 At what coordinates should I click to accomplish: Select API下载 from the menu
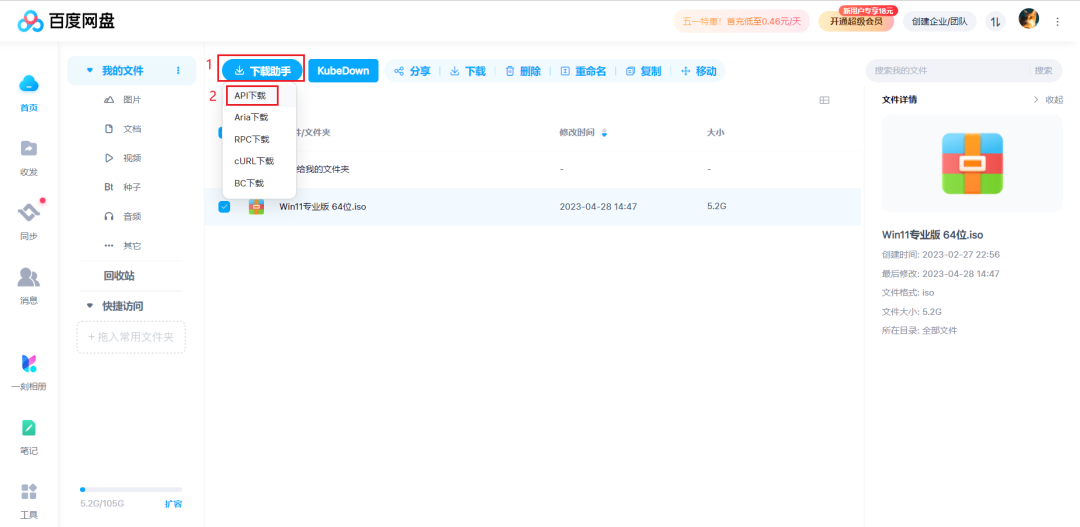point(250,96)
